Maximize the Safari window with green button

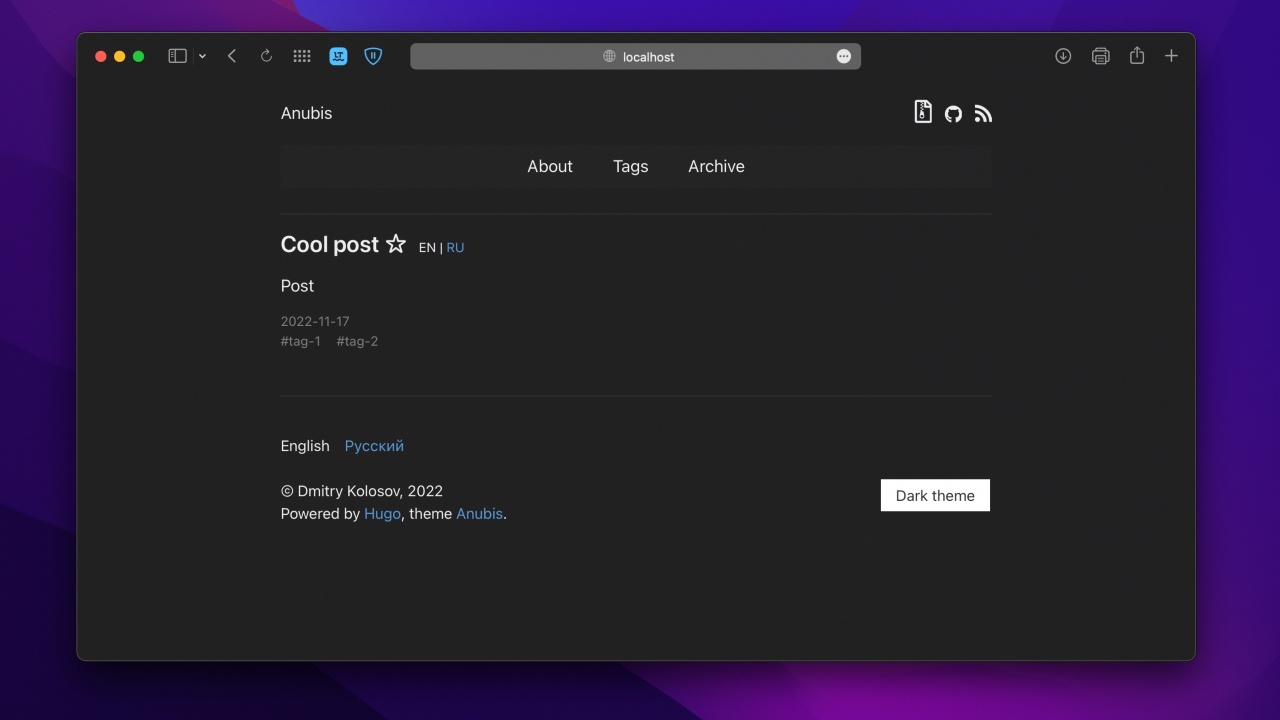[x=139, y=56]
